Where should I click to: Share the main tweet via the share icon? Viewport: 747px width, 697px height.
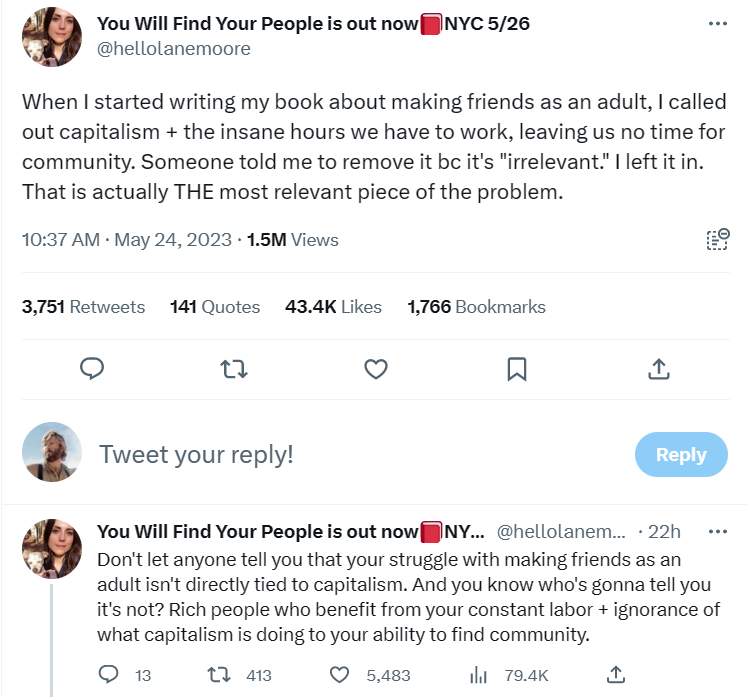click(659, 369)
